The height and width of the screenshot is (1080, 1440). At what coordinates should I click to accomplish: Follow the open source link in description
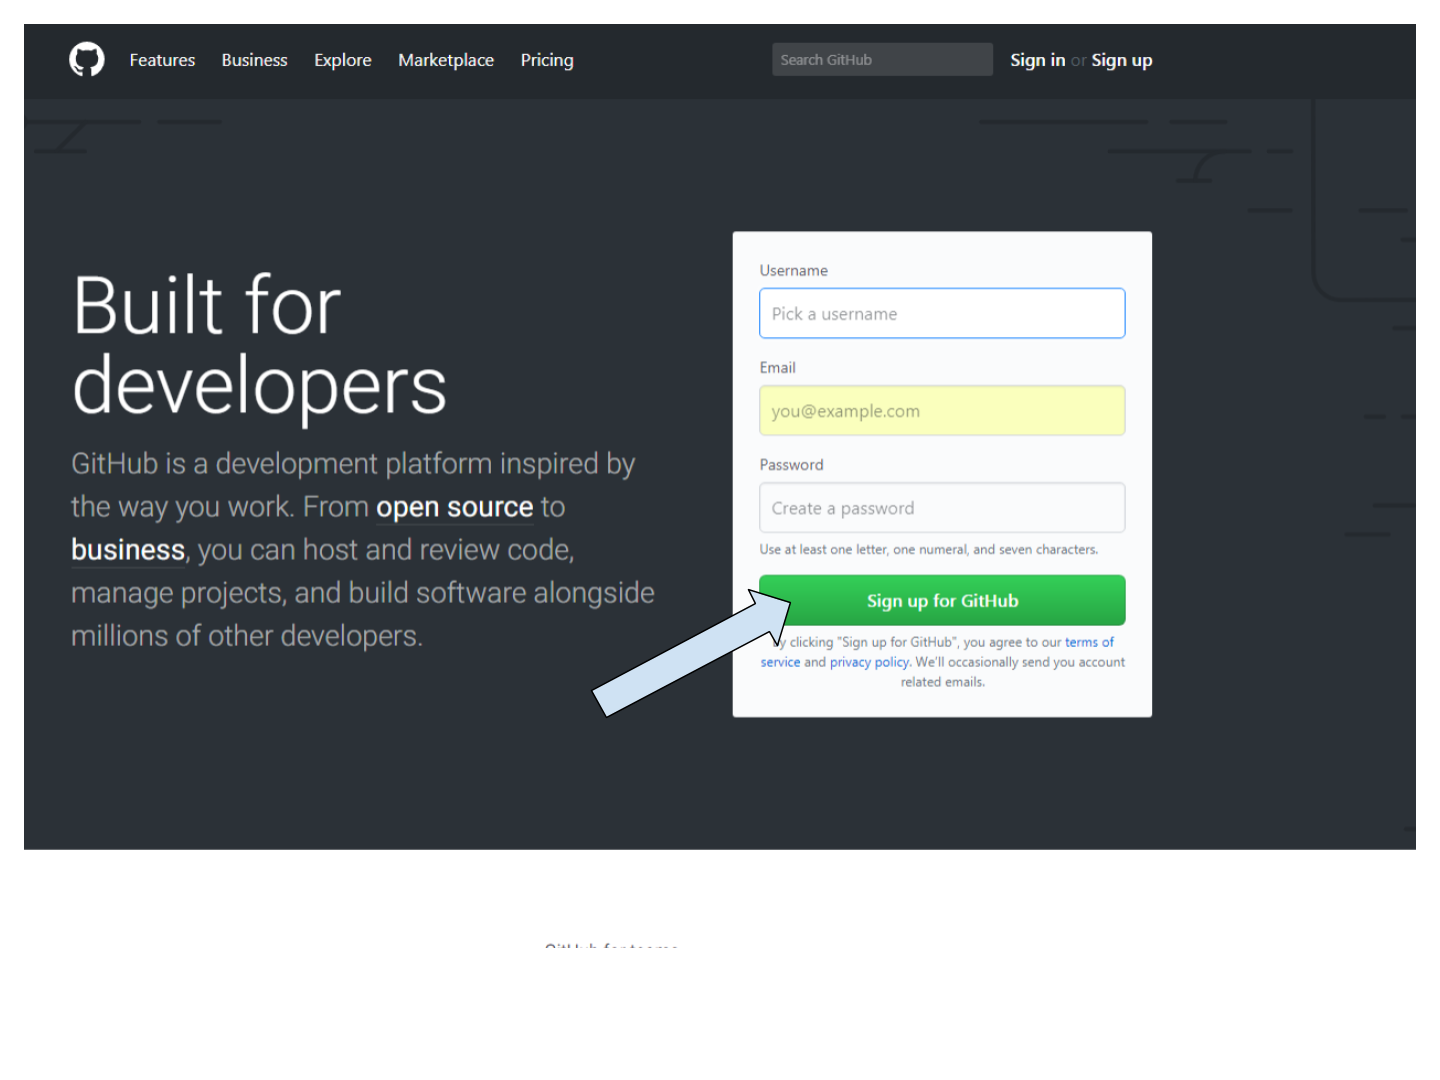pos(454,507)
